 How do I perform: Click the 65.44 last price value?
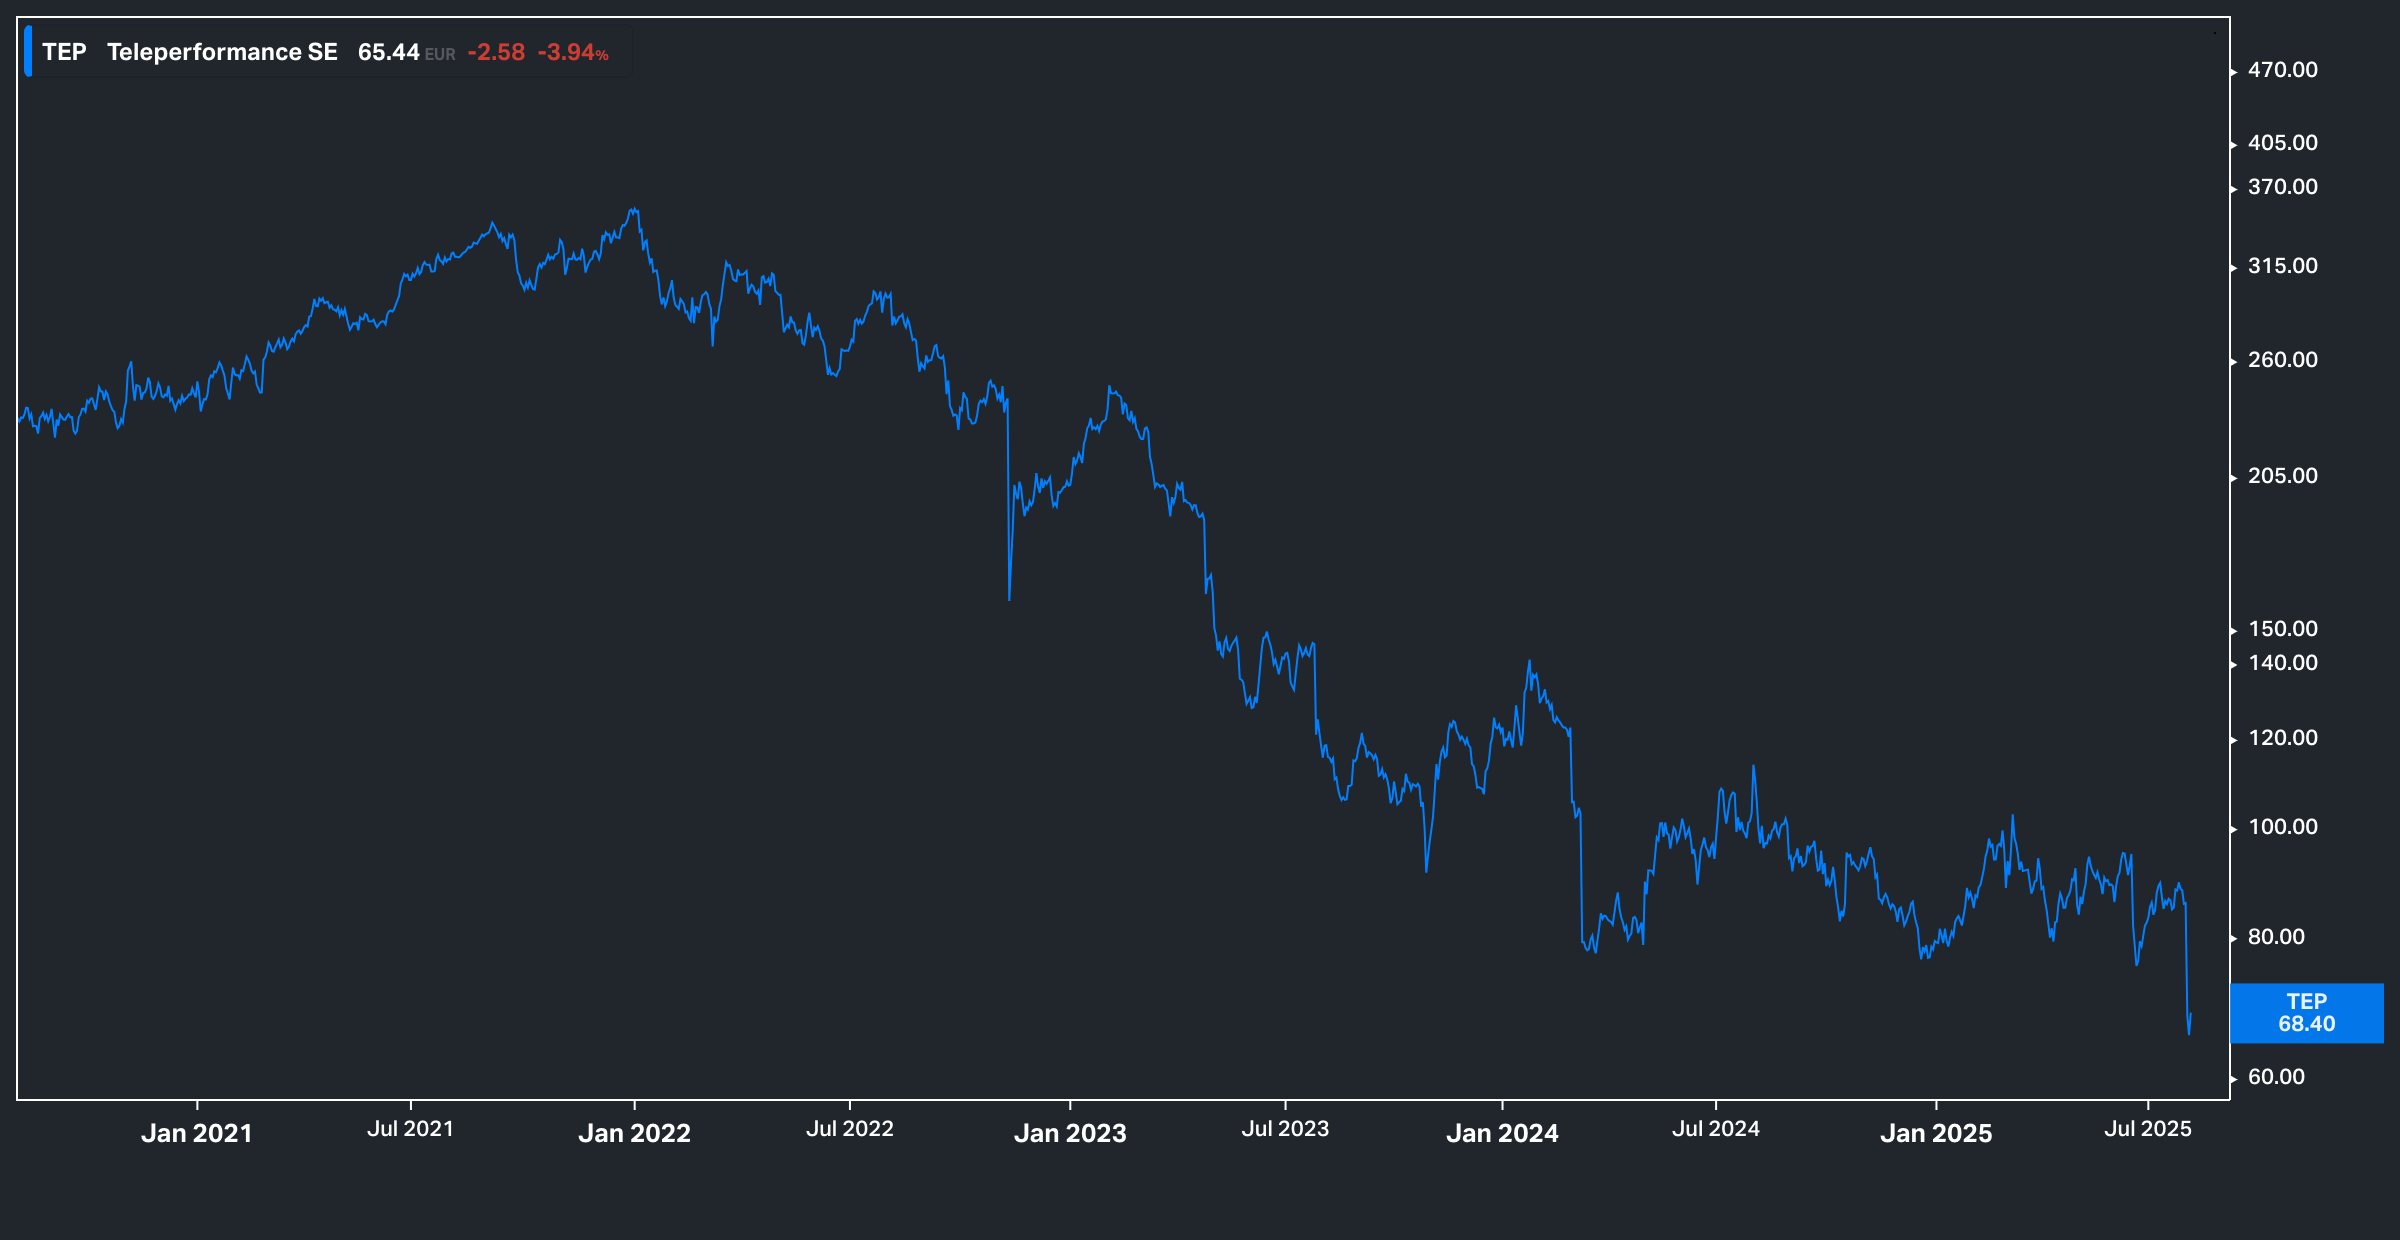388,52
